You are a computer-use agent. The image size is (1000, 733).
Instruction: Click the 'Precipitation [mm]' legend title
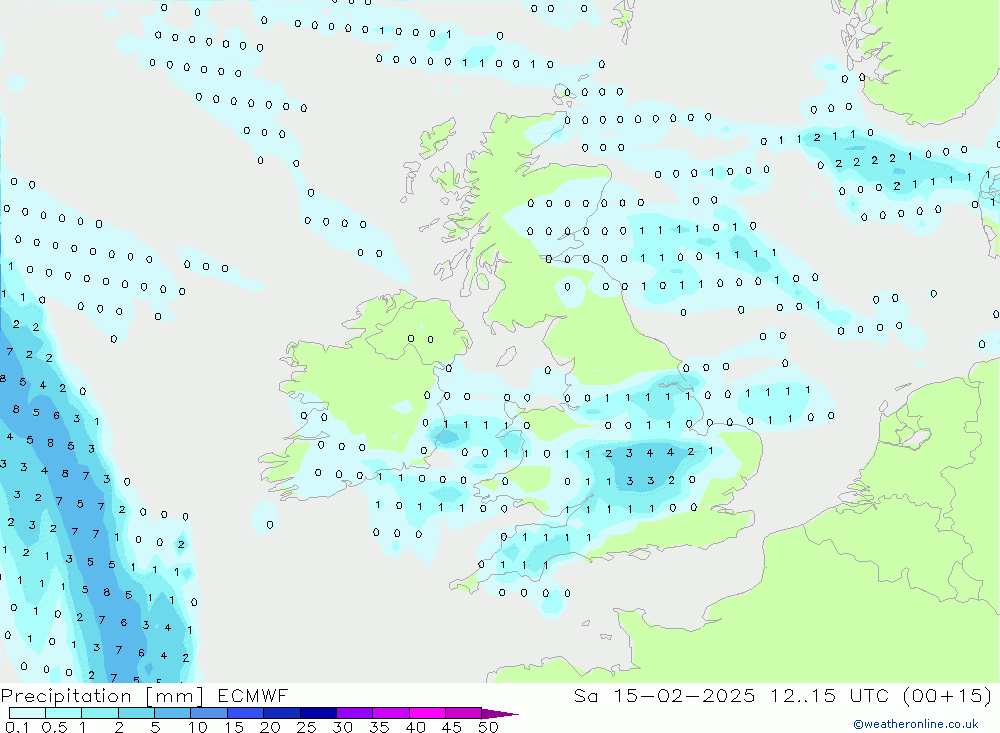(x=102, y=696)
